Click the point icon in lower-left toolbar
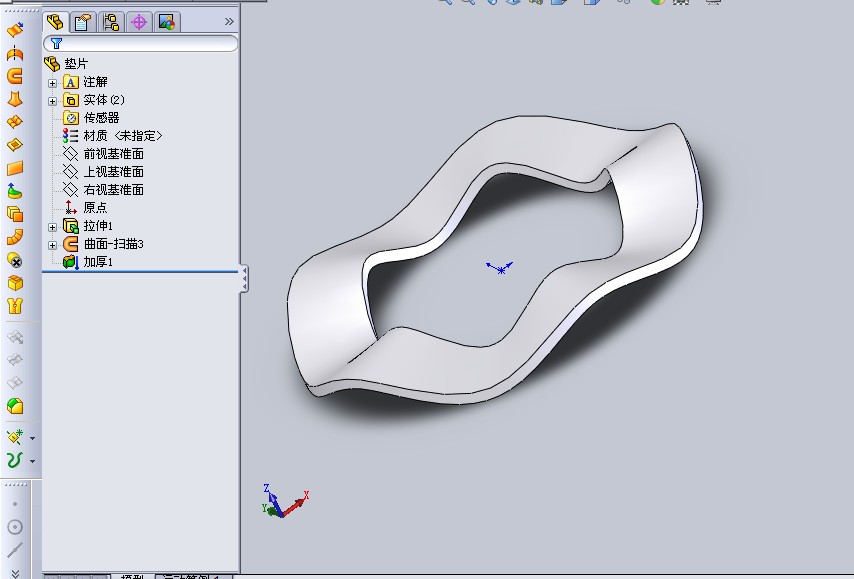 point(15,504)
